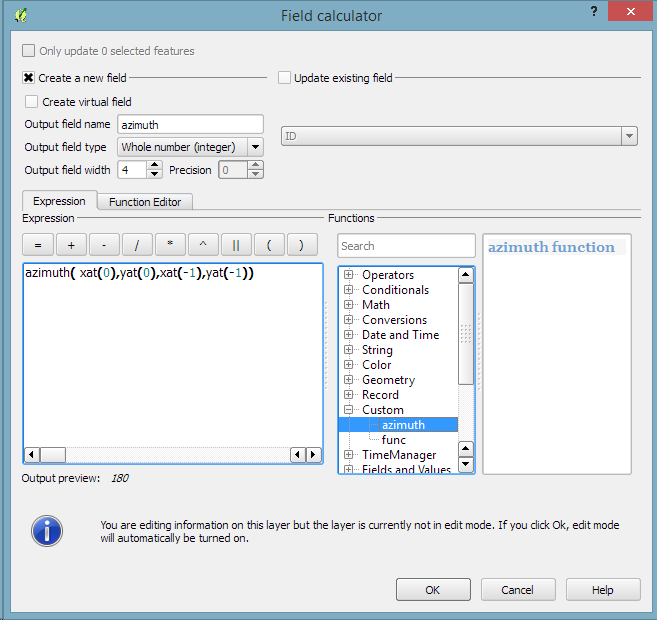The width and height of the screenshot is (657, 620).
Task: Collapse the Custom function group
Action: [349, 410]
